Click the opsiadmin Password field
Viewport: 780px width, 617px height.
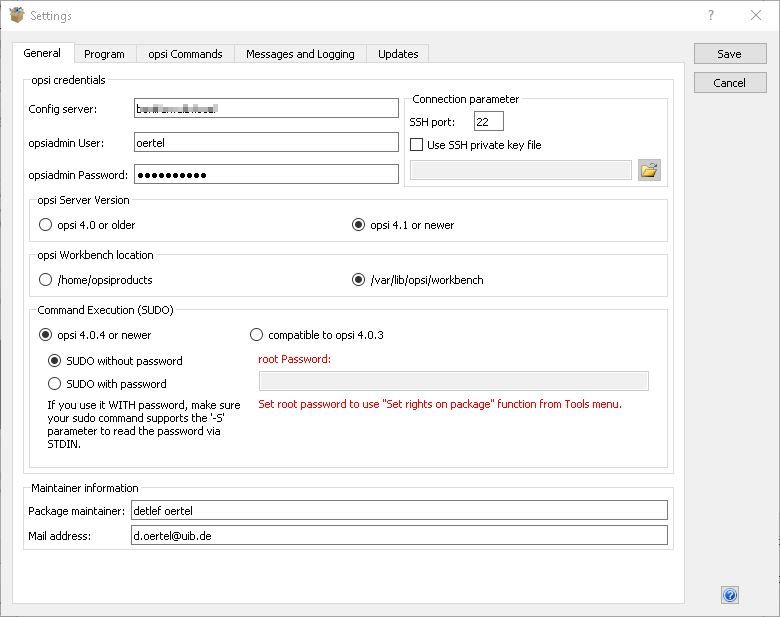[x=266, y=174]
